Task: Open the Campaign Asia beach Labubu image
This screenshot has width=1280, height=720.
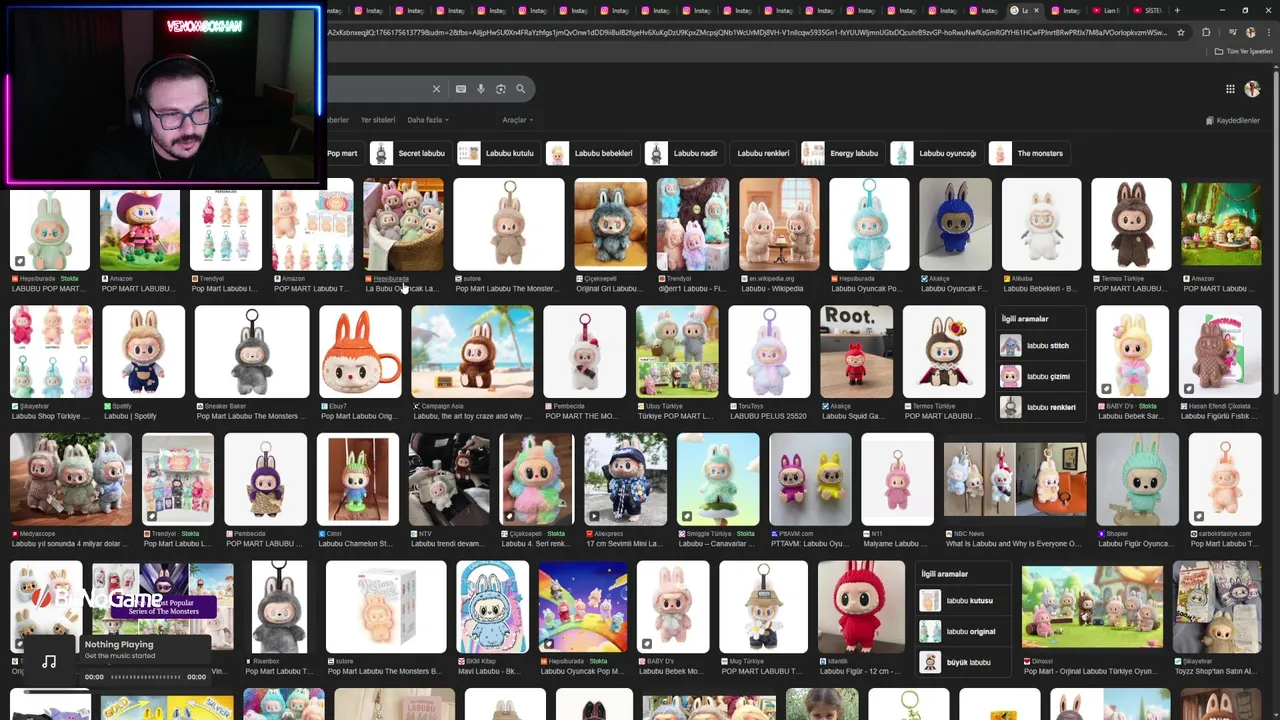Action: point(472,352)
